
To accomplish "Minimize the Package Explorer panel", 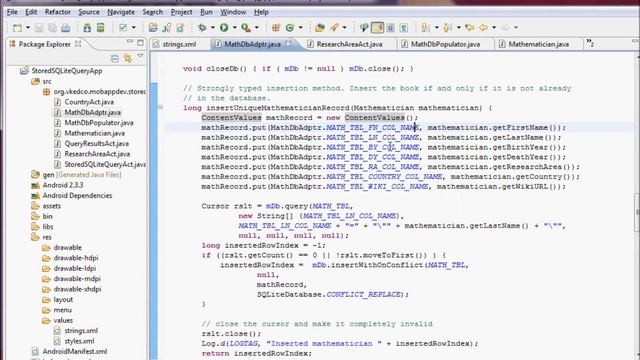I will [x=130, y=42].
